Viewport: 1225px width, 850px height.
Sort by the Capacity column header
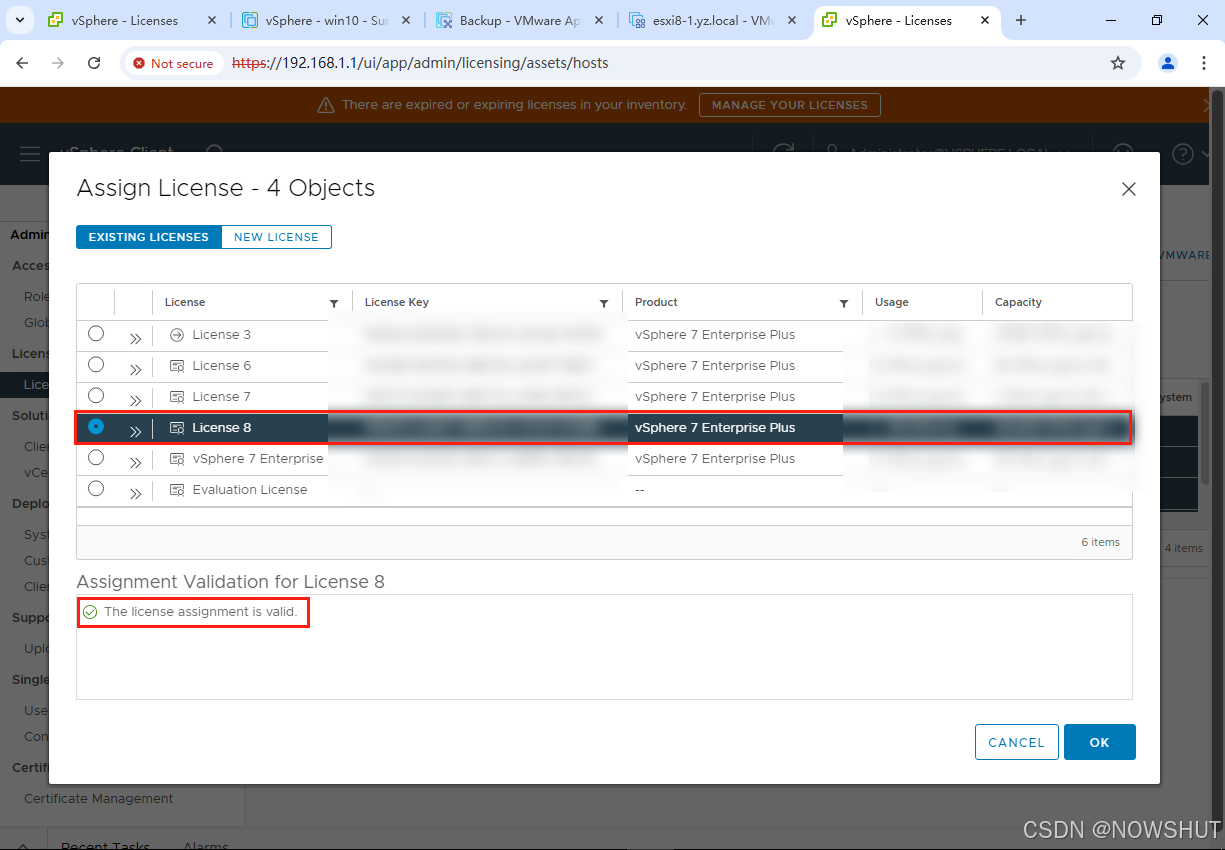[x=1018, y=302]
